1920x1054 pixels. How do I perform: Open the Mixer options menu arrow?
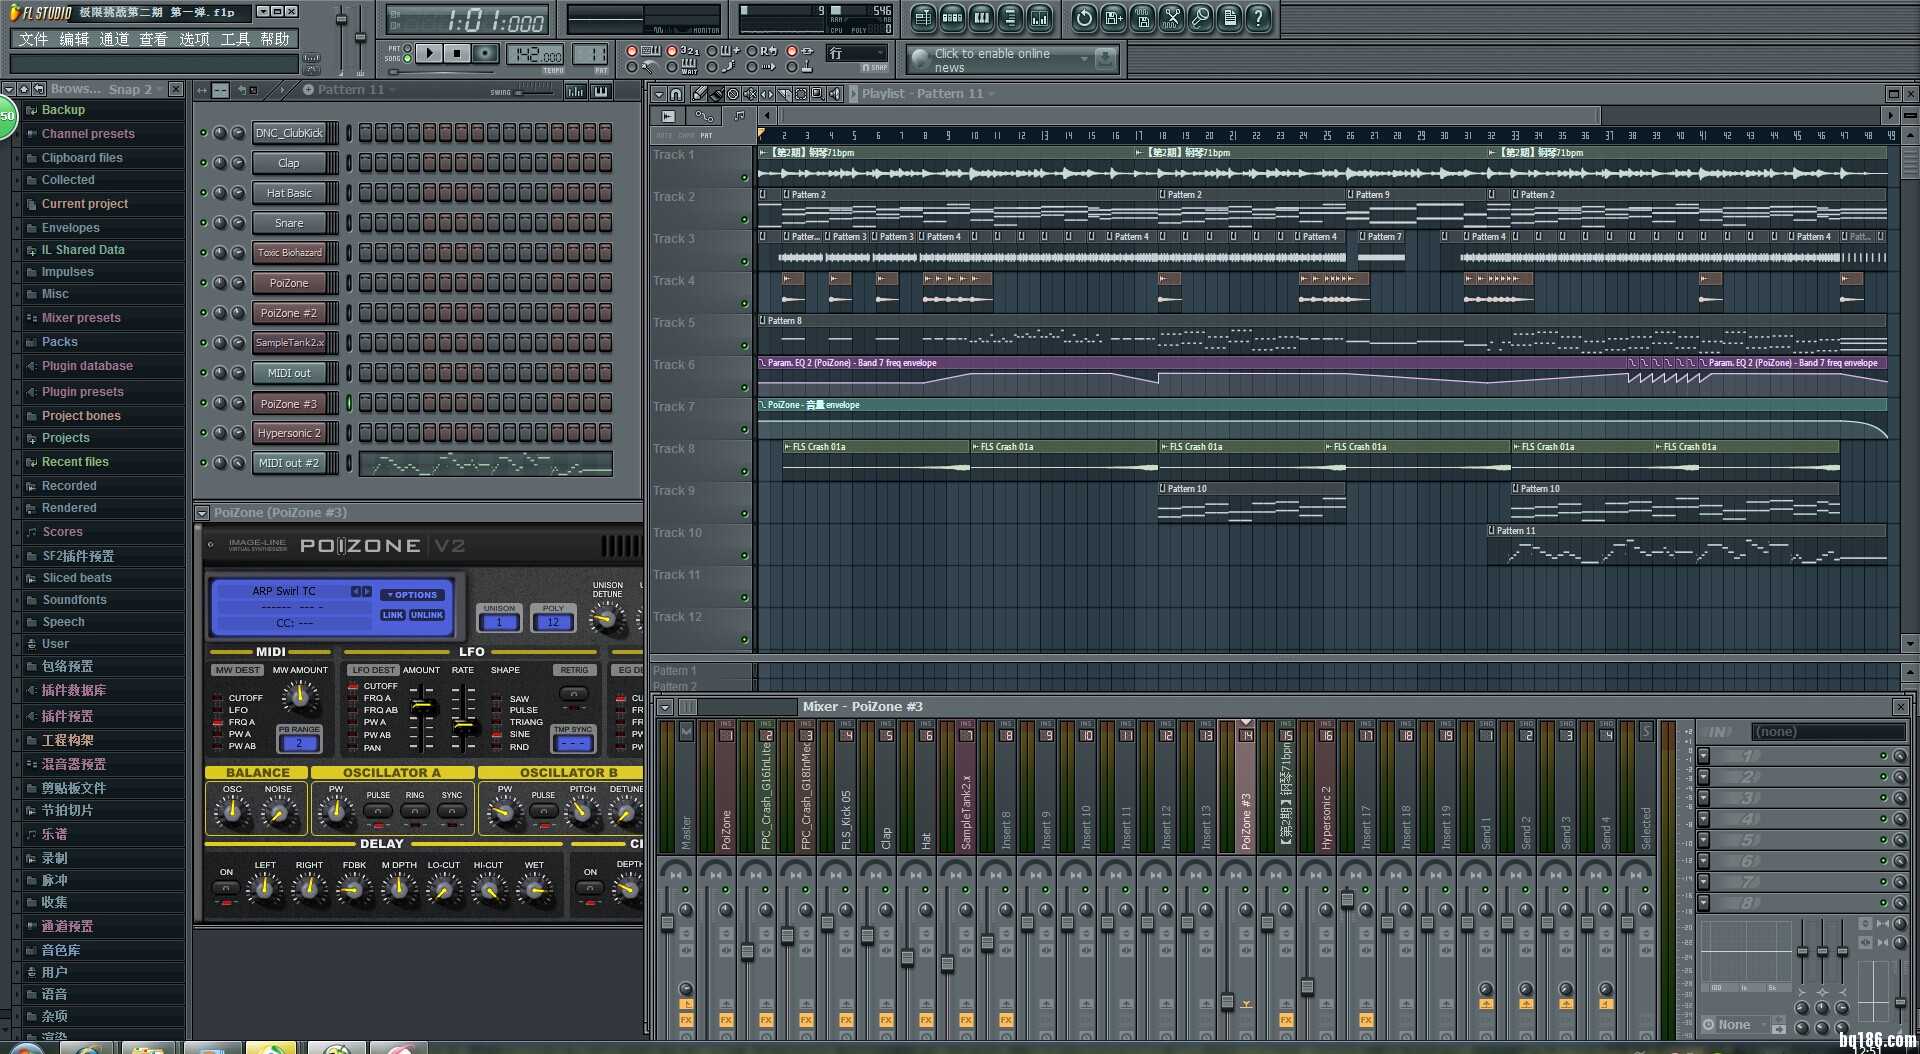coord(665,707)
